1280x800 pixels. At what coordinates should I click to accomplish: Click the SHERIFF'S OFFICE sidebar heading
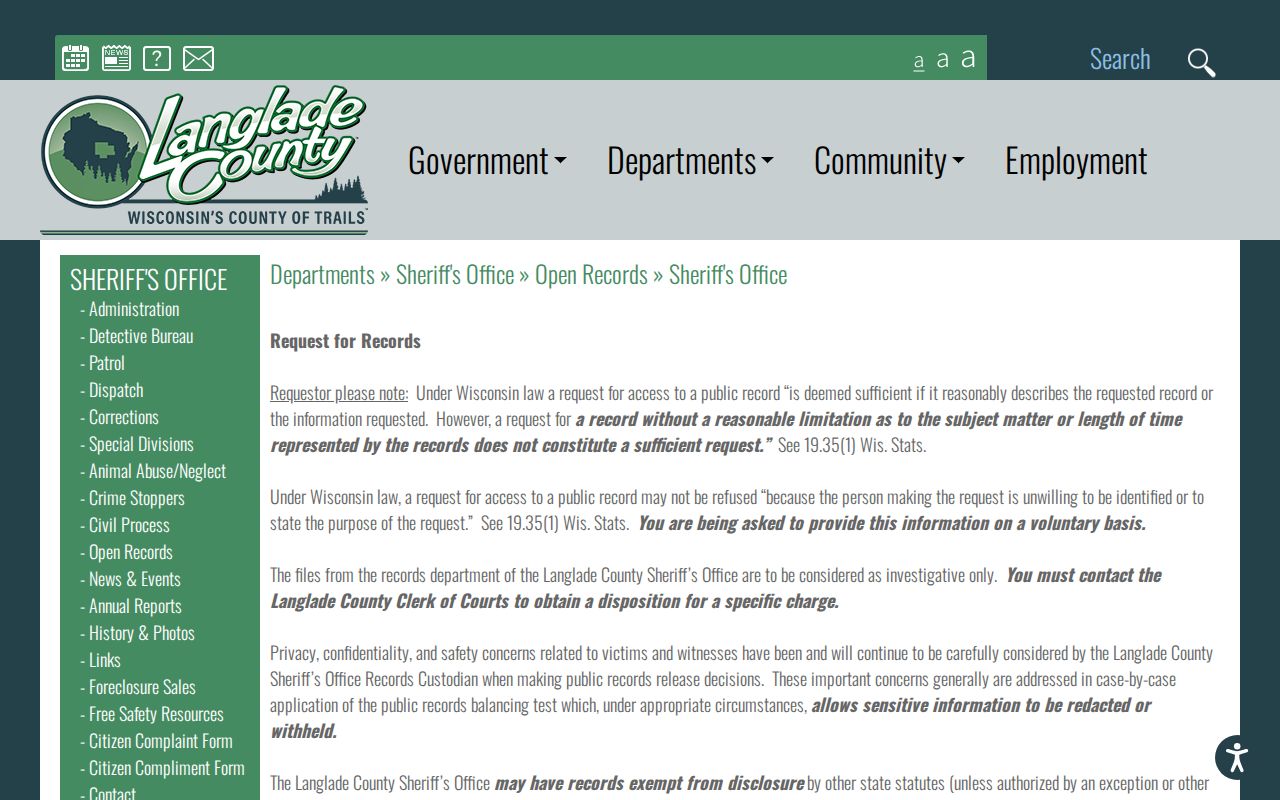(149, 279)
